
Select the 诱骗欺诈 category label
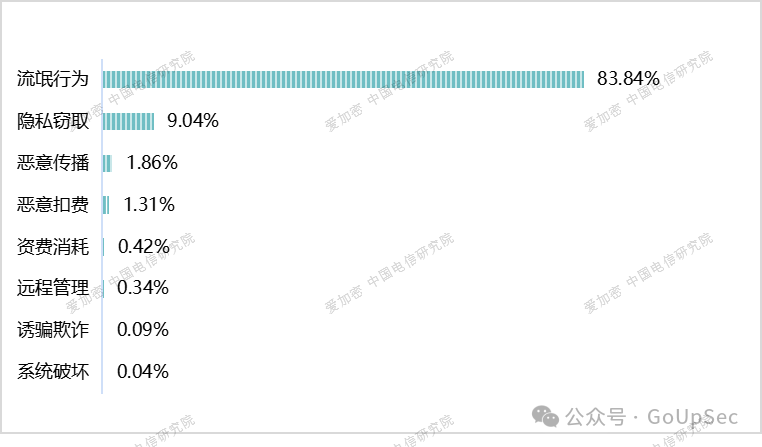click(x=54, y=330)
